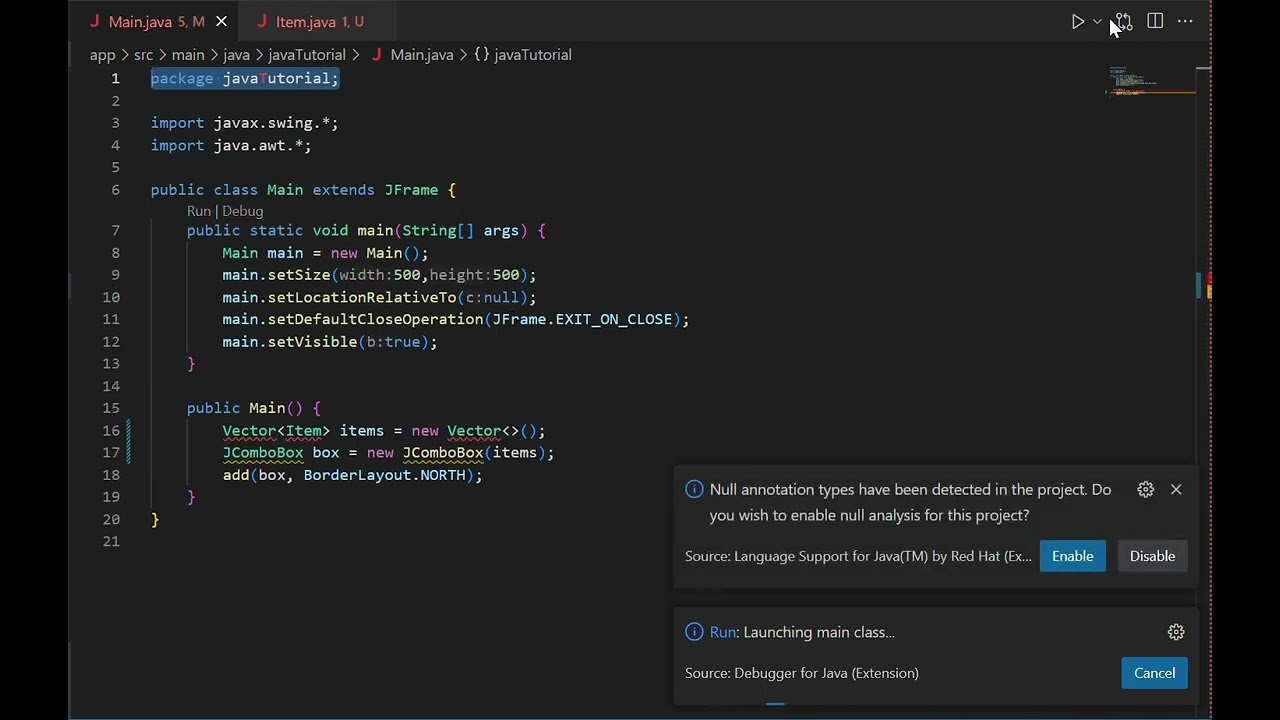This screenshot has height=720, width=1280.
Task: Click the 'java' breadcrumb segment
Action: [x=236, y=55]
